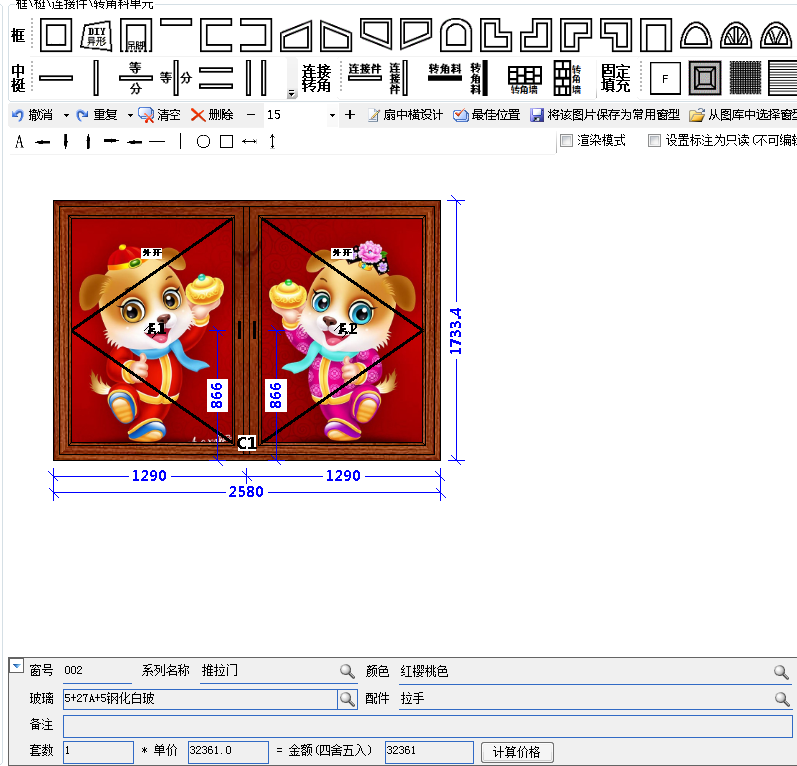The image size is (797, 766).
Task: Insert double vertical mullions
Action: pyautogui.click(x=256, y=78)
